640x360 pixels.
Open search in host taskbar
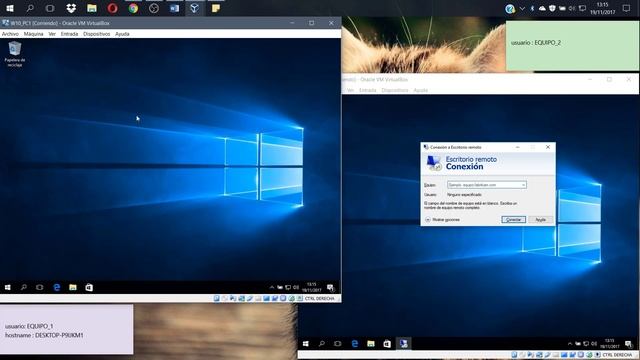point(30,8)
